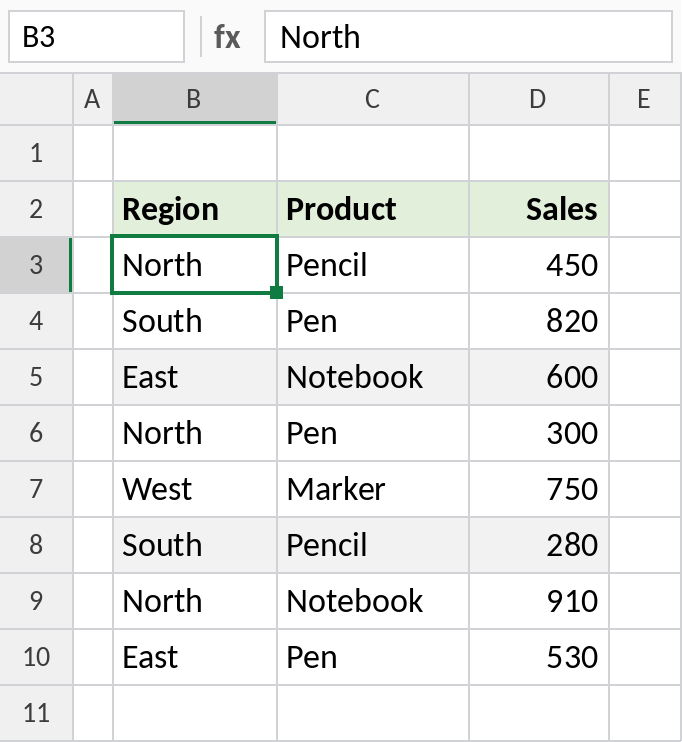The width and height of the screenshot is (682, 742).
Task: Select row 6 header
Action: [36, 433]
